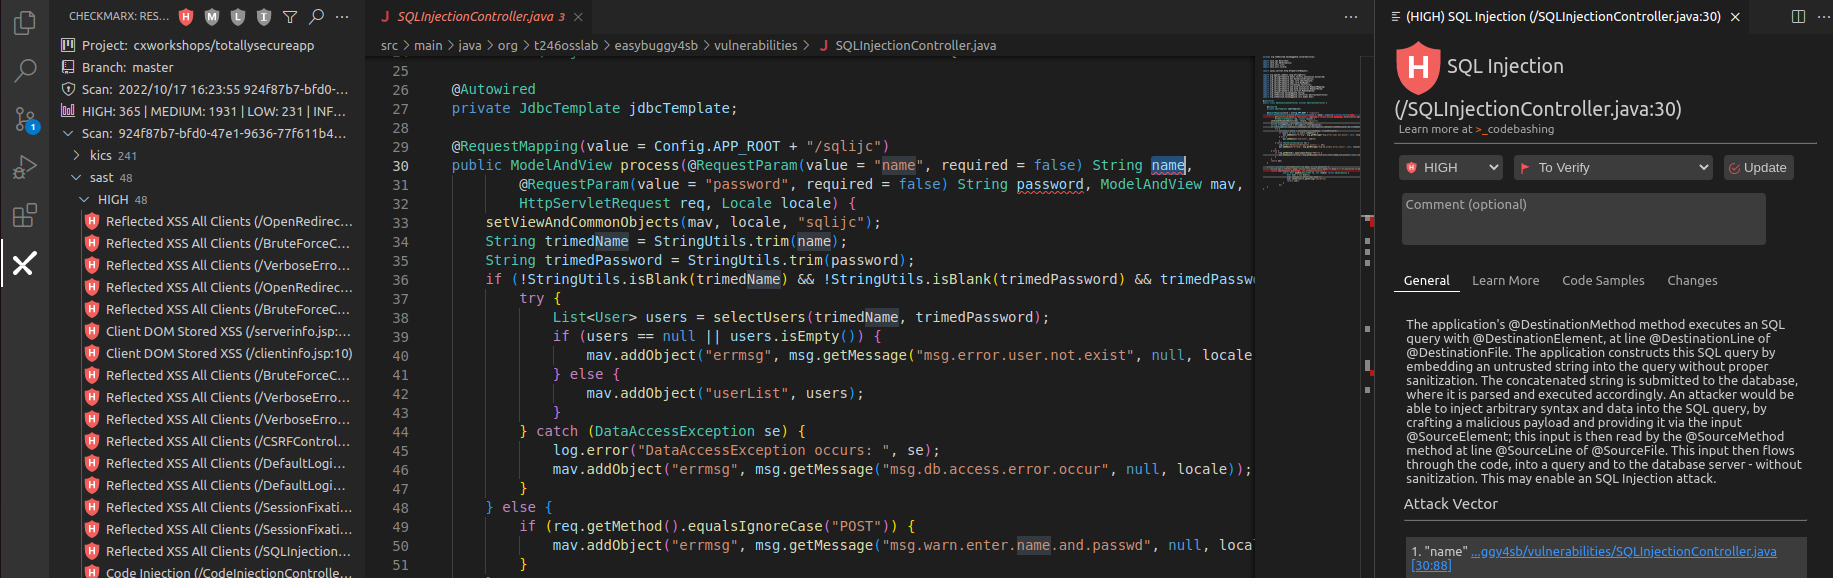Click the highlighted name parameter on line 30
Screen dimensions: 1833x578
[1168, 165]
